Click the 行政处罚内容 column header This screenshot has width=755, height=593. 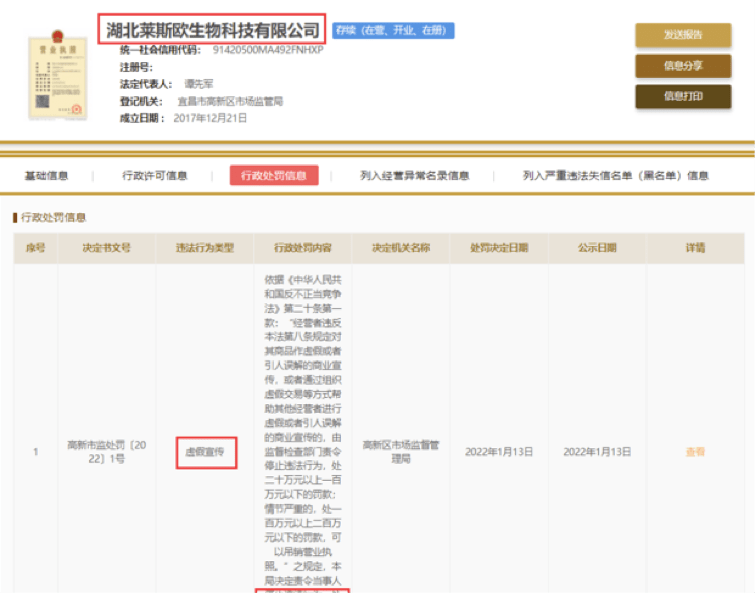[x=303, y=248]
